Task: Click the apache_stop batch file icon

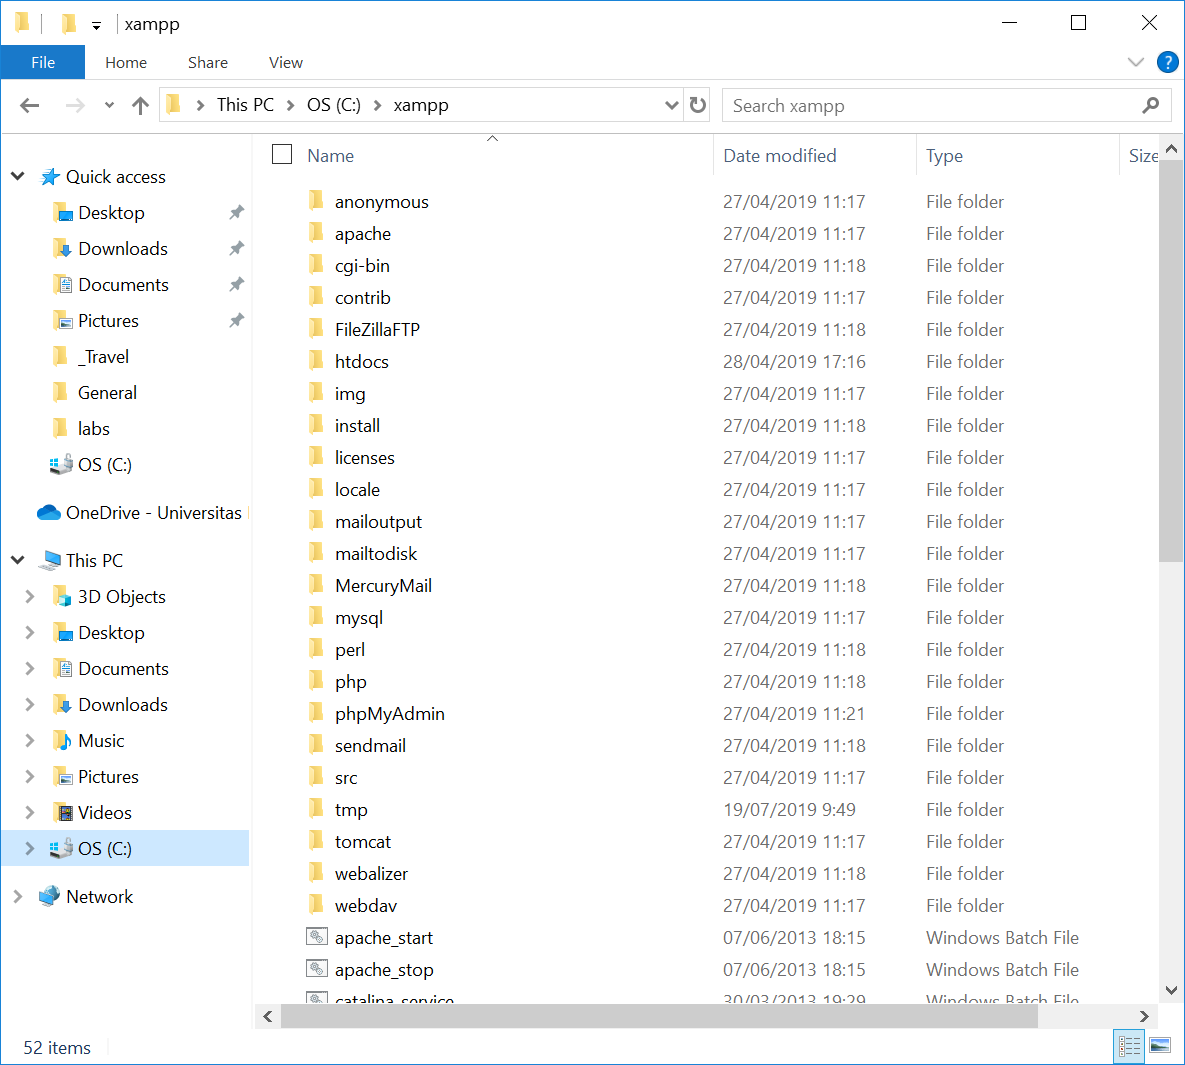Action: (x=317, y=969)
